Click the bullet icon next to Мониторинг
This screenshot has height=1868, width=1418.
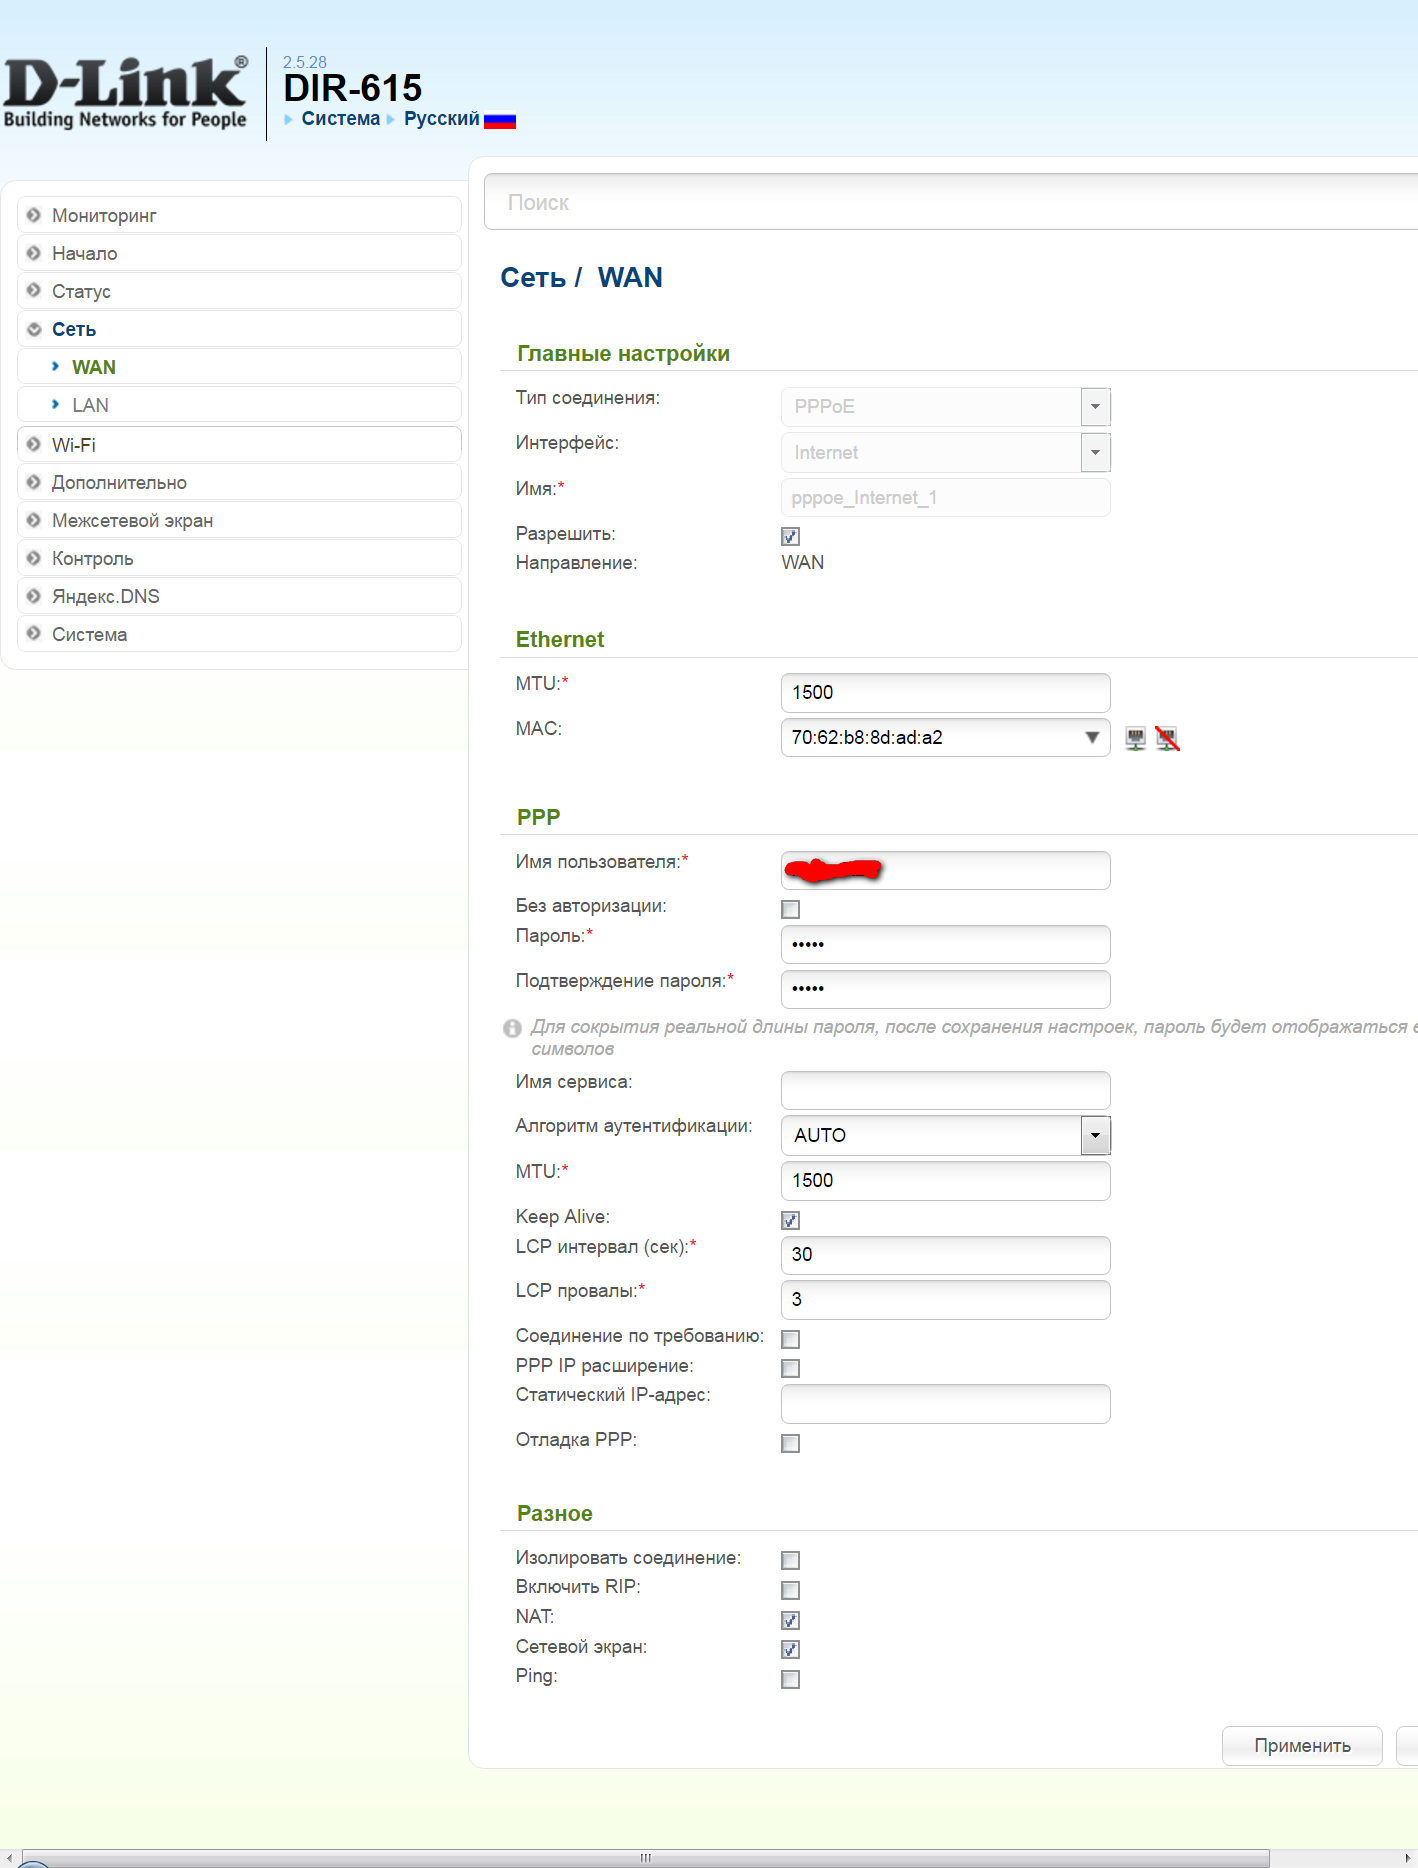[x=34, y=215]
